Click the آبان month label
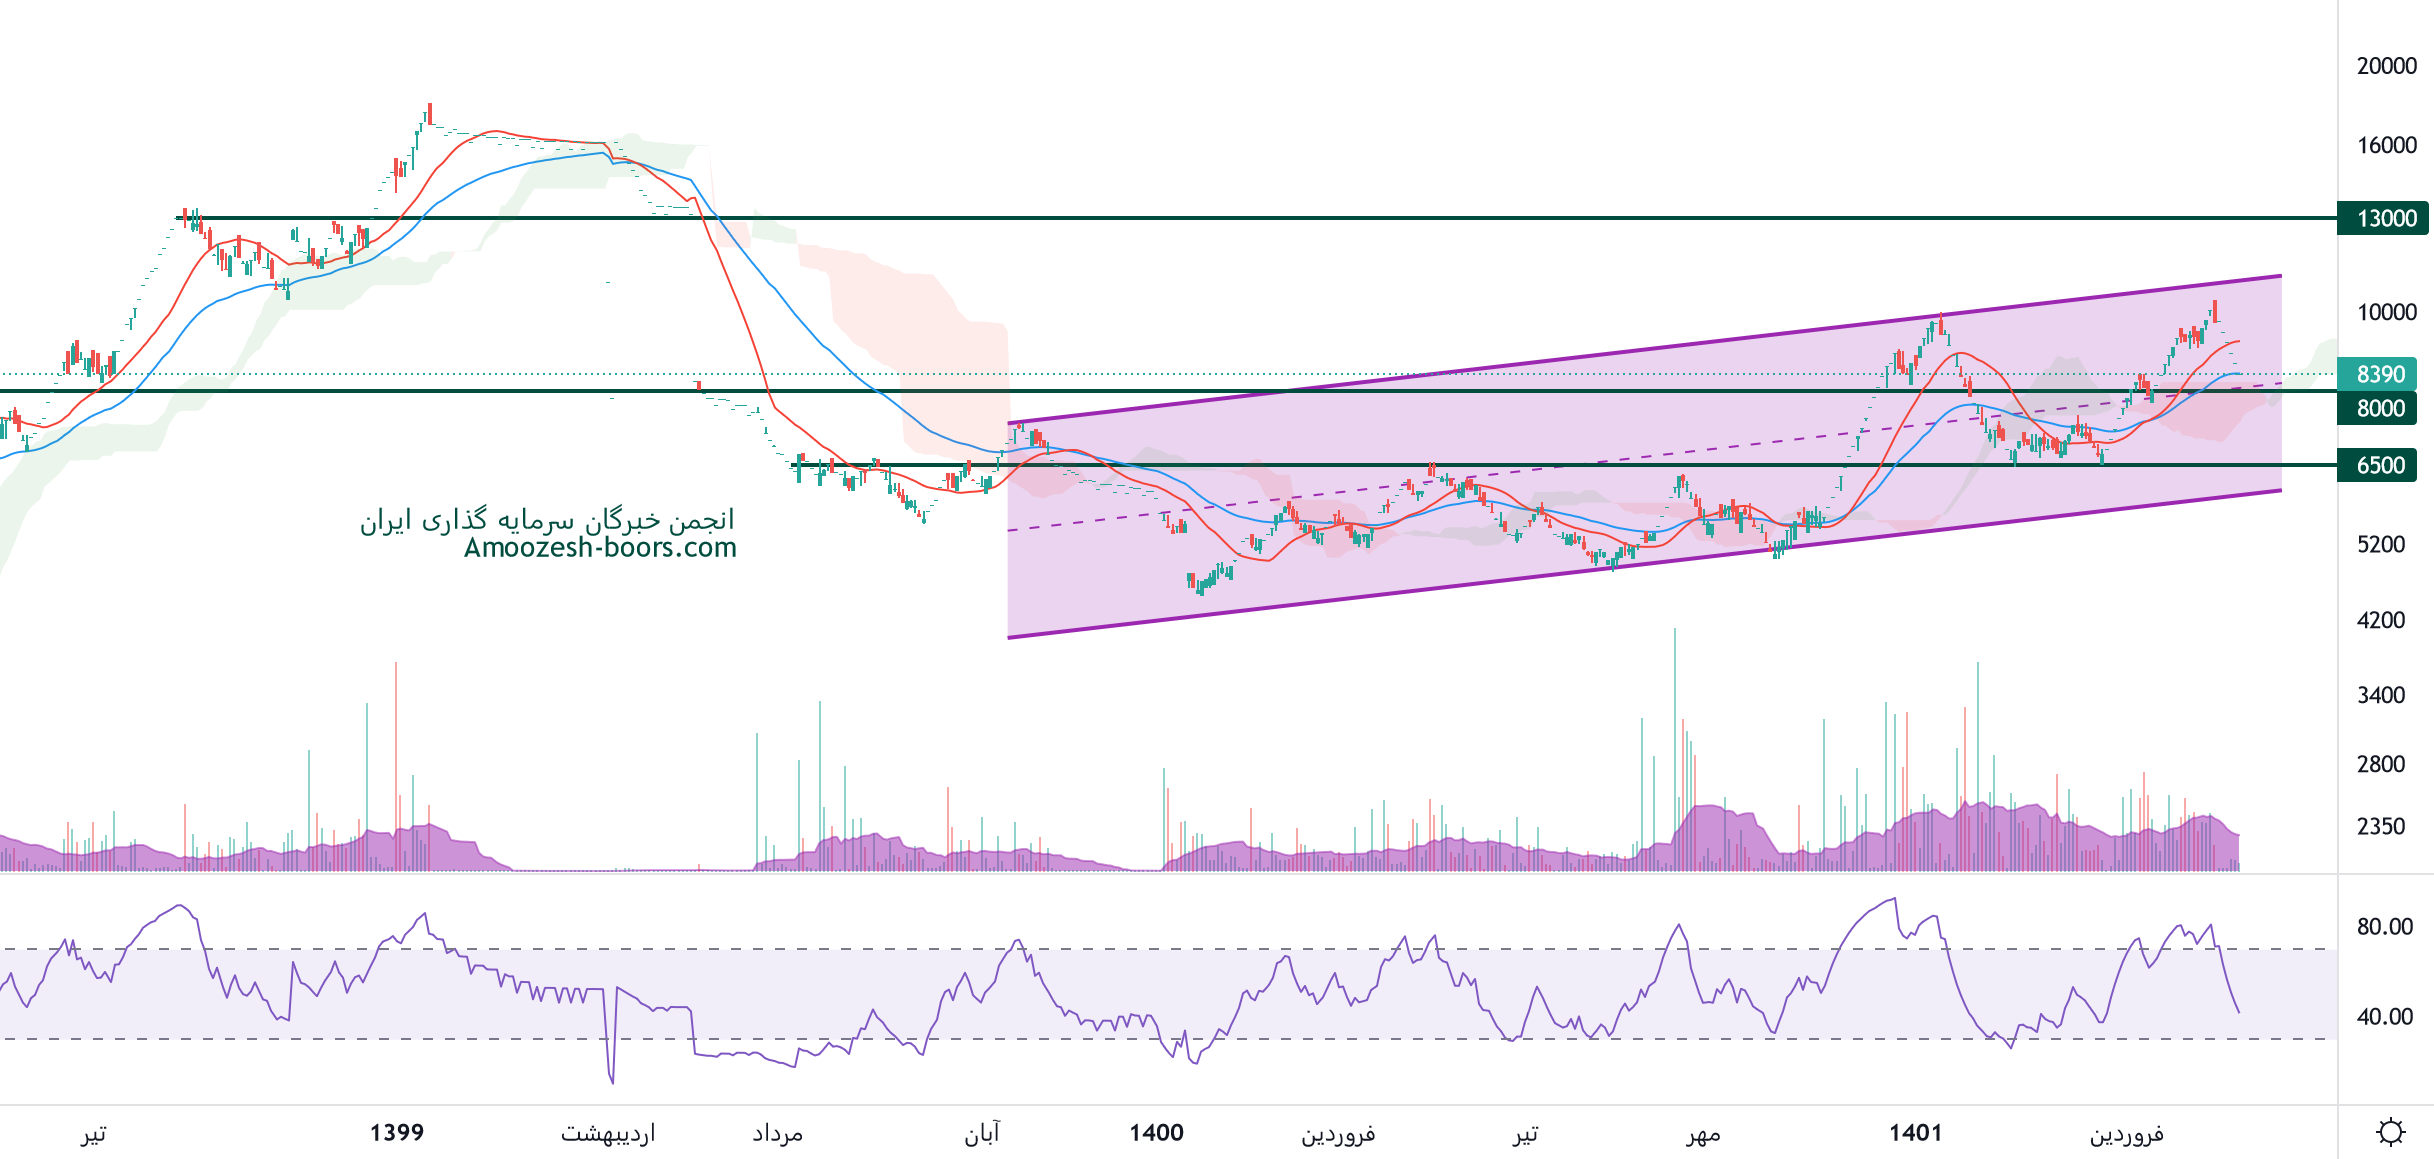 pos(981,1133)
